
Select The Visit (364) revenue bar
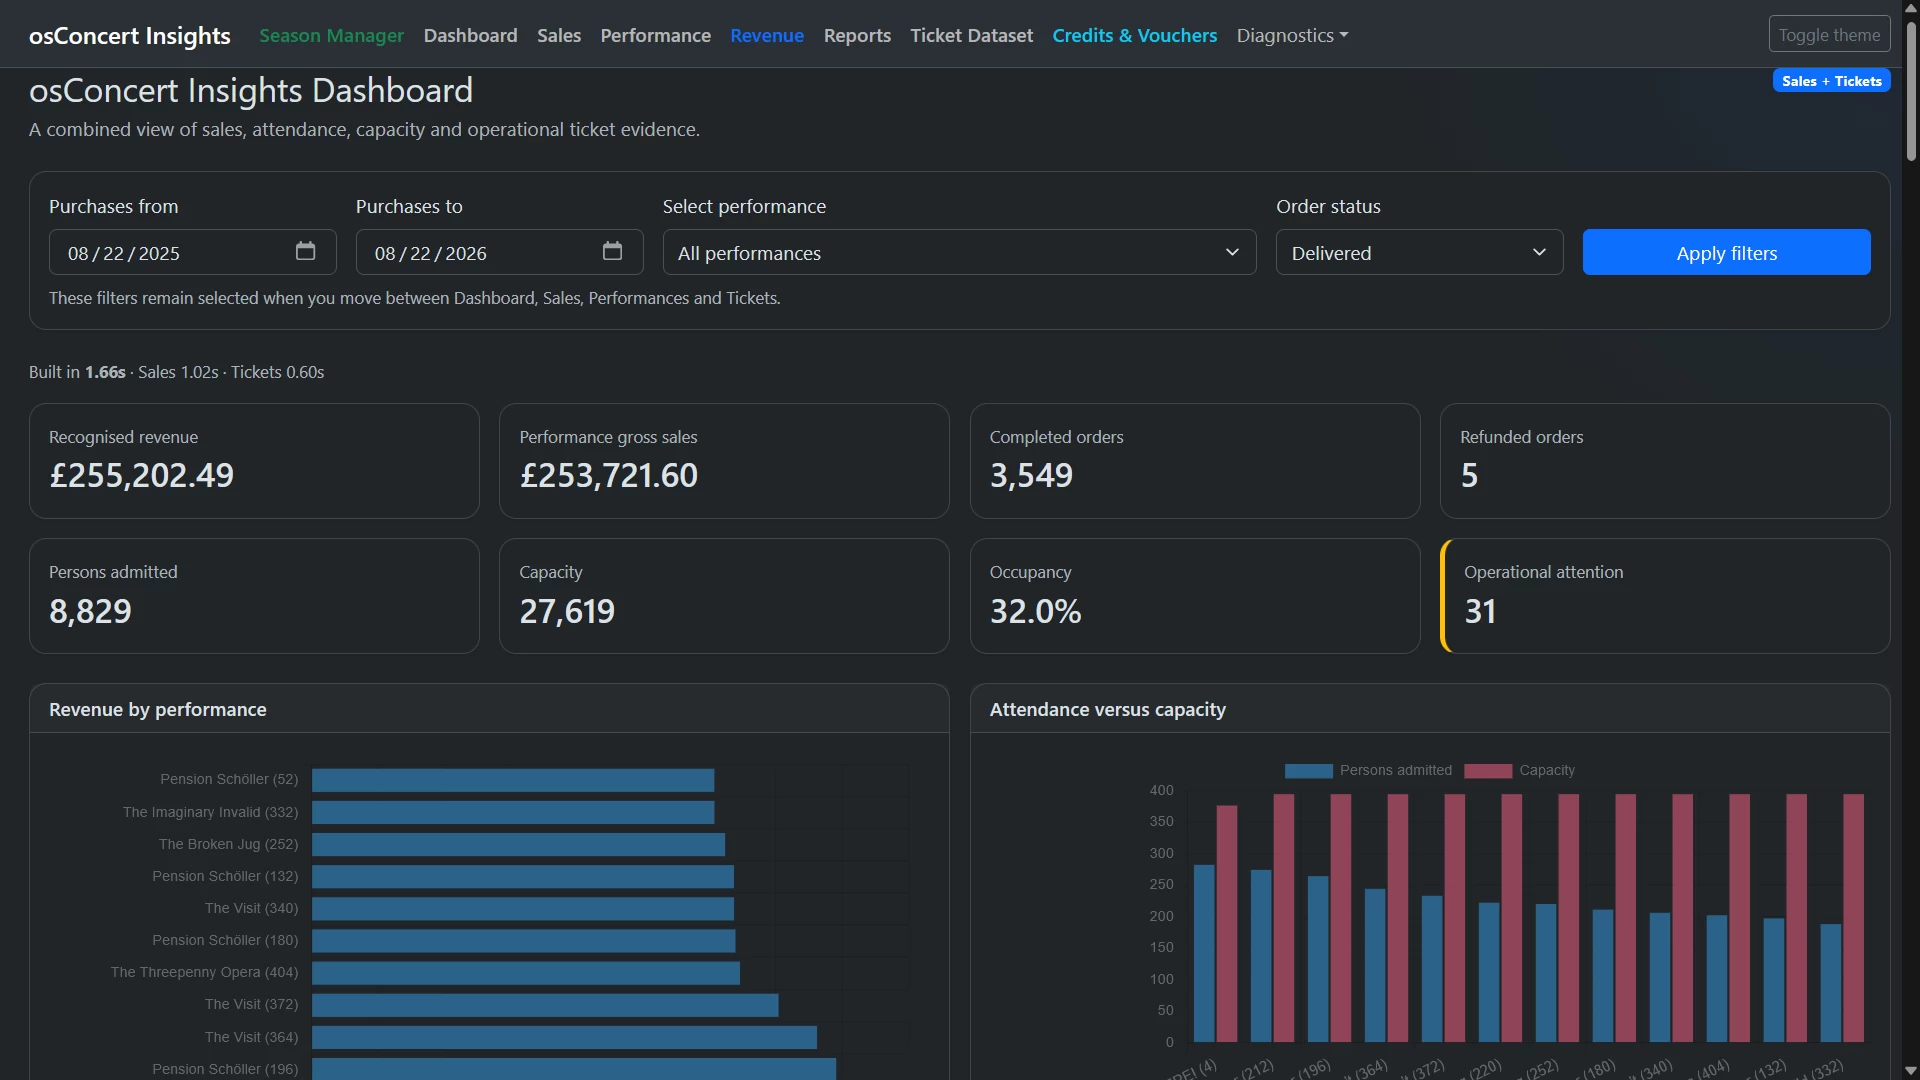(564, 1037)
